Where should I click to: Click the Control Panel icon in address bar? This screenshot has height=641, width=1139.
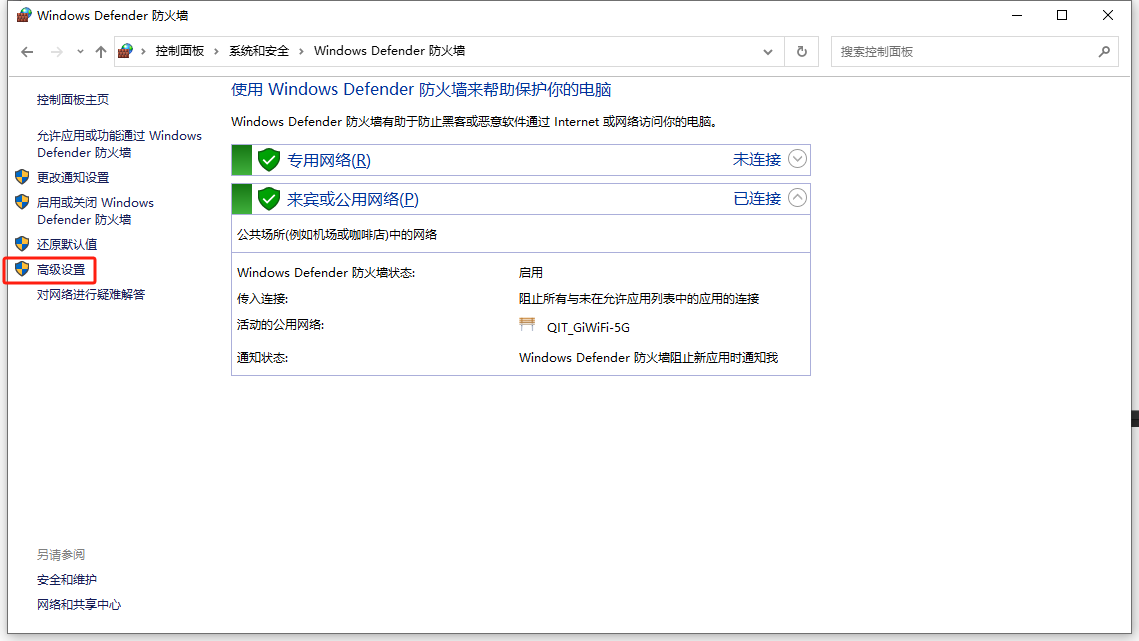point(126,51)
